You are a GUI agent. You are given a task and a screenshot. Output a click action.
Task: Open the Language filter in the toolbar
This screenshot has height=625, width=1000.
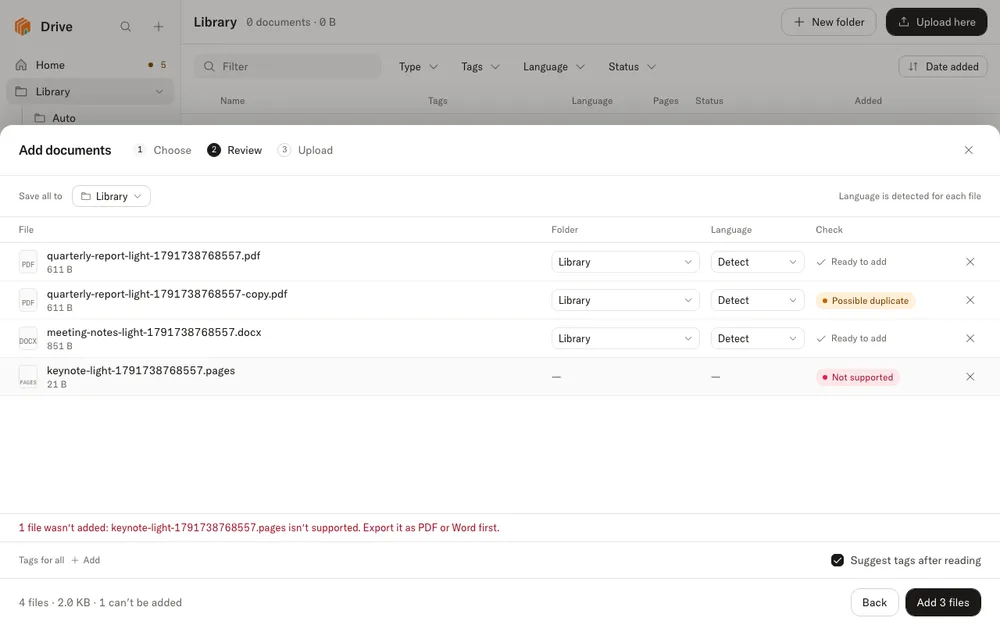(554, 66)
